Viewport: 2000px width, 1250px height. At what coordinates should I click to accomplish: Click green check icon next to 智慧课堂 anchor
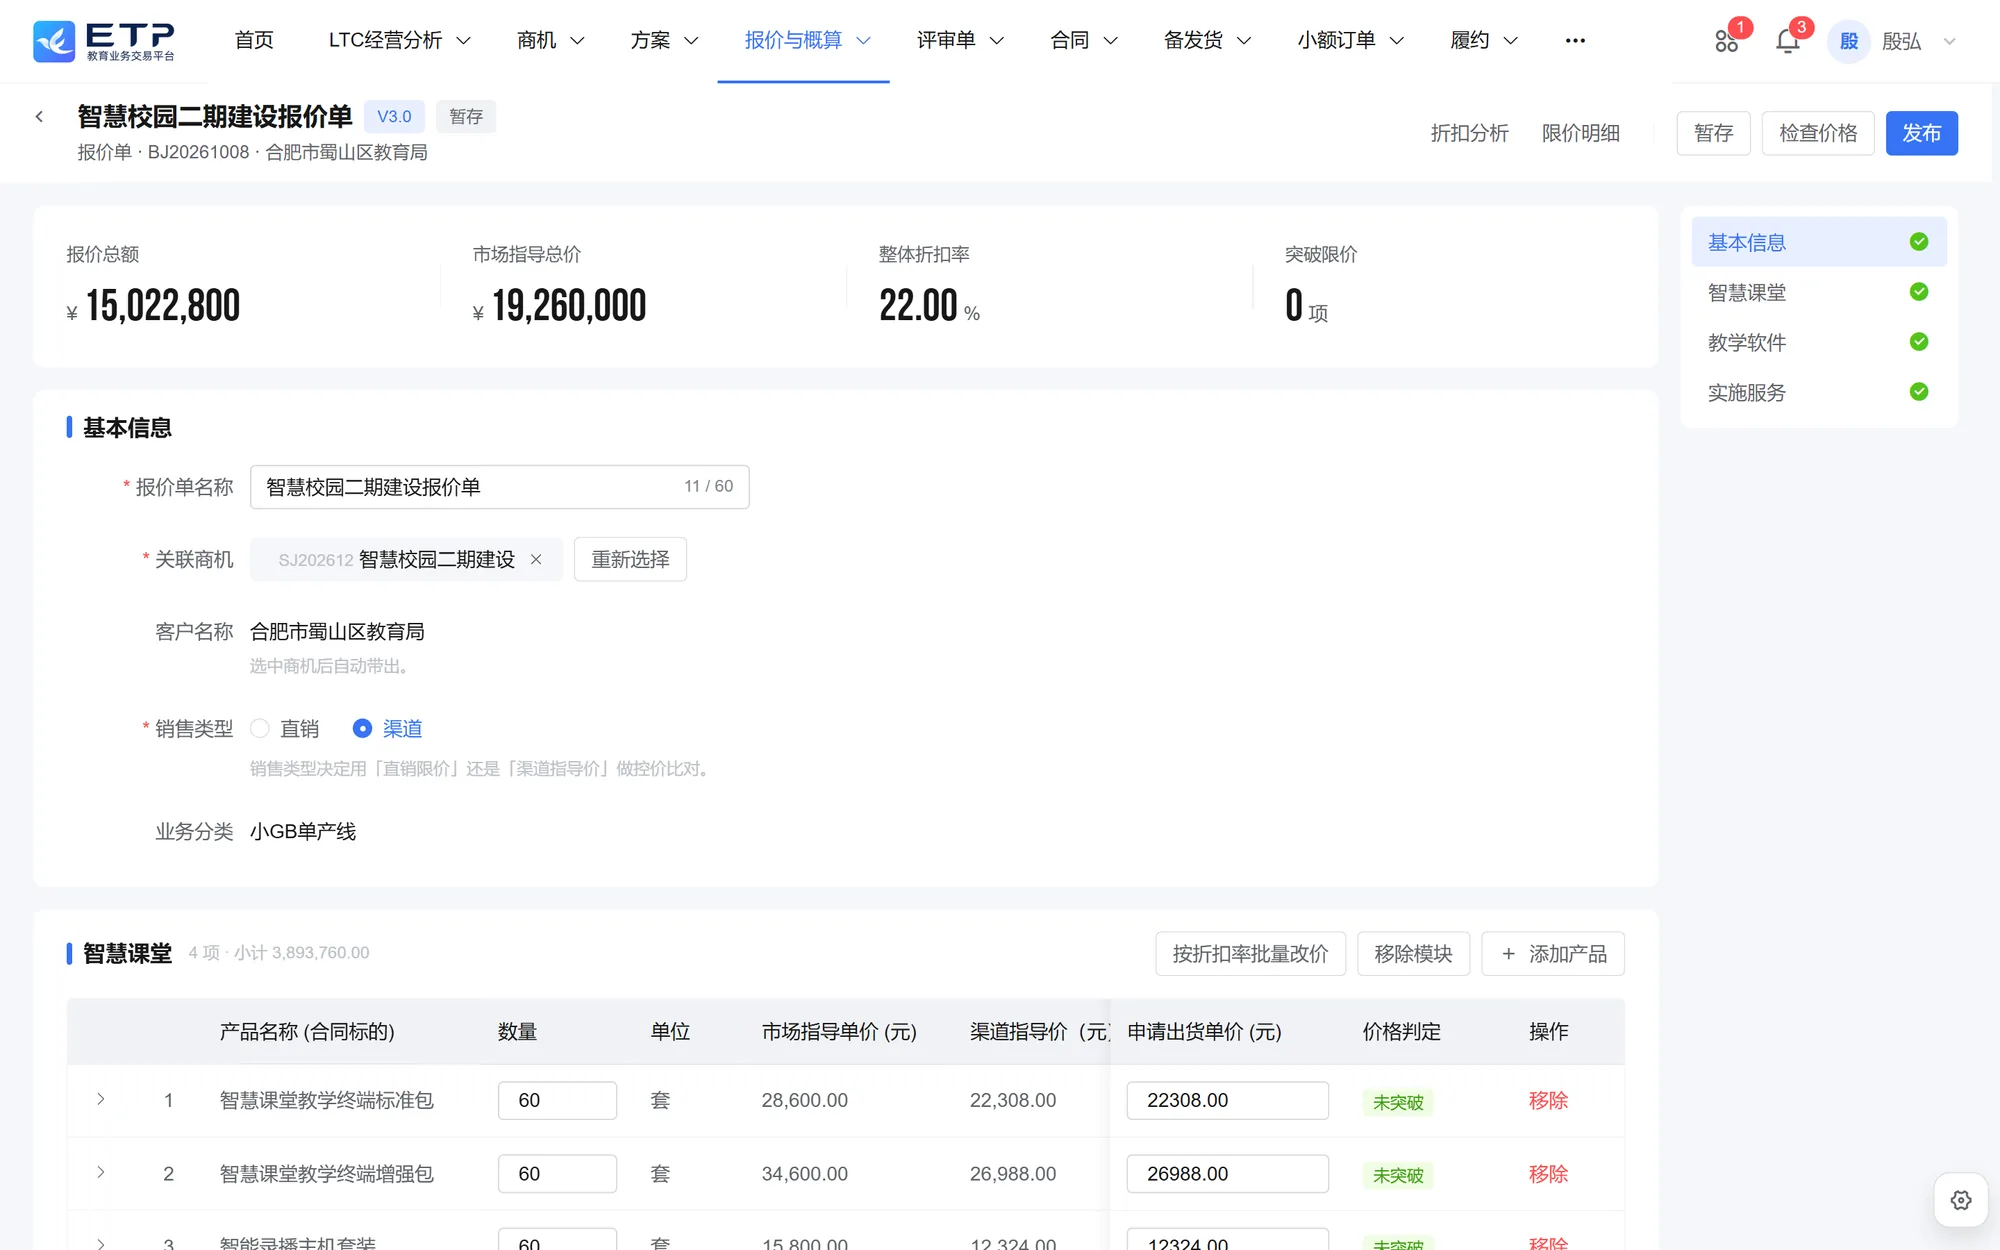click(1918, 292)
